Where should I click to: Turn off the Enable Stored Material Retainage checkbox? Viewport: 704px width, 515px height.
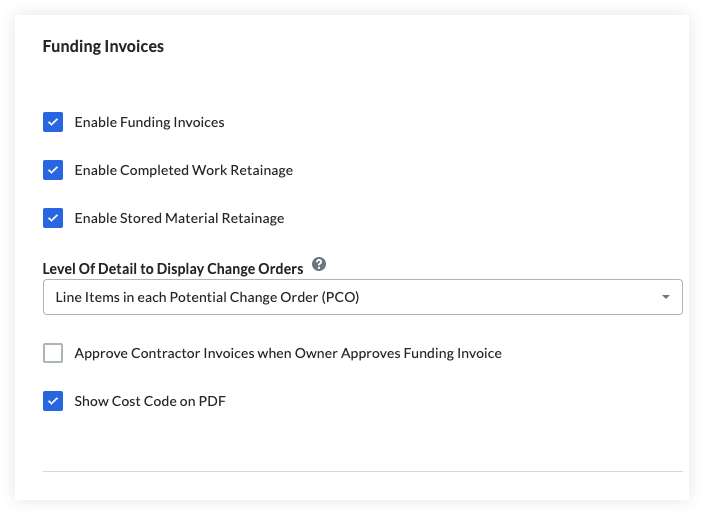tap(53, 218)
